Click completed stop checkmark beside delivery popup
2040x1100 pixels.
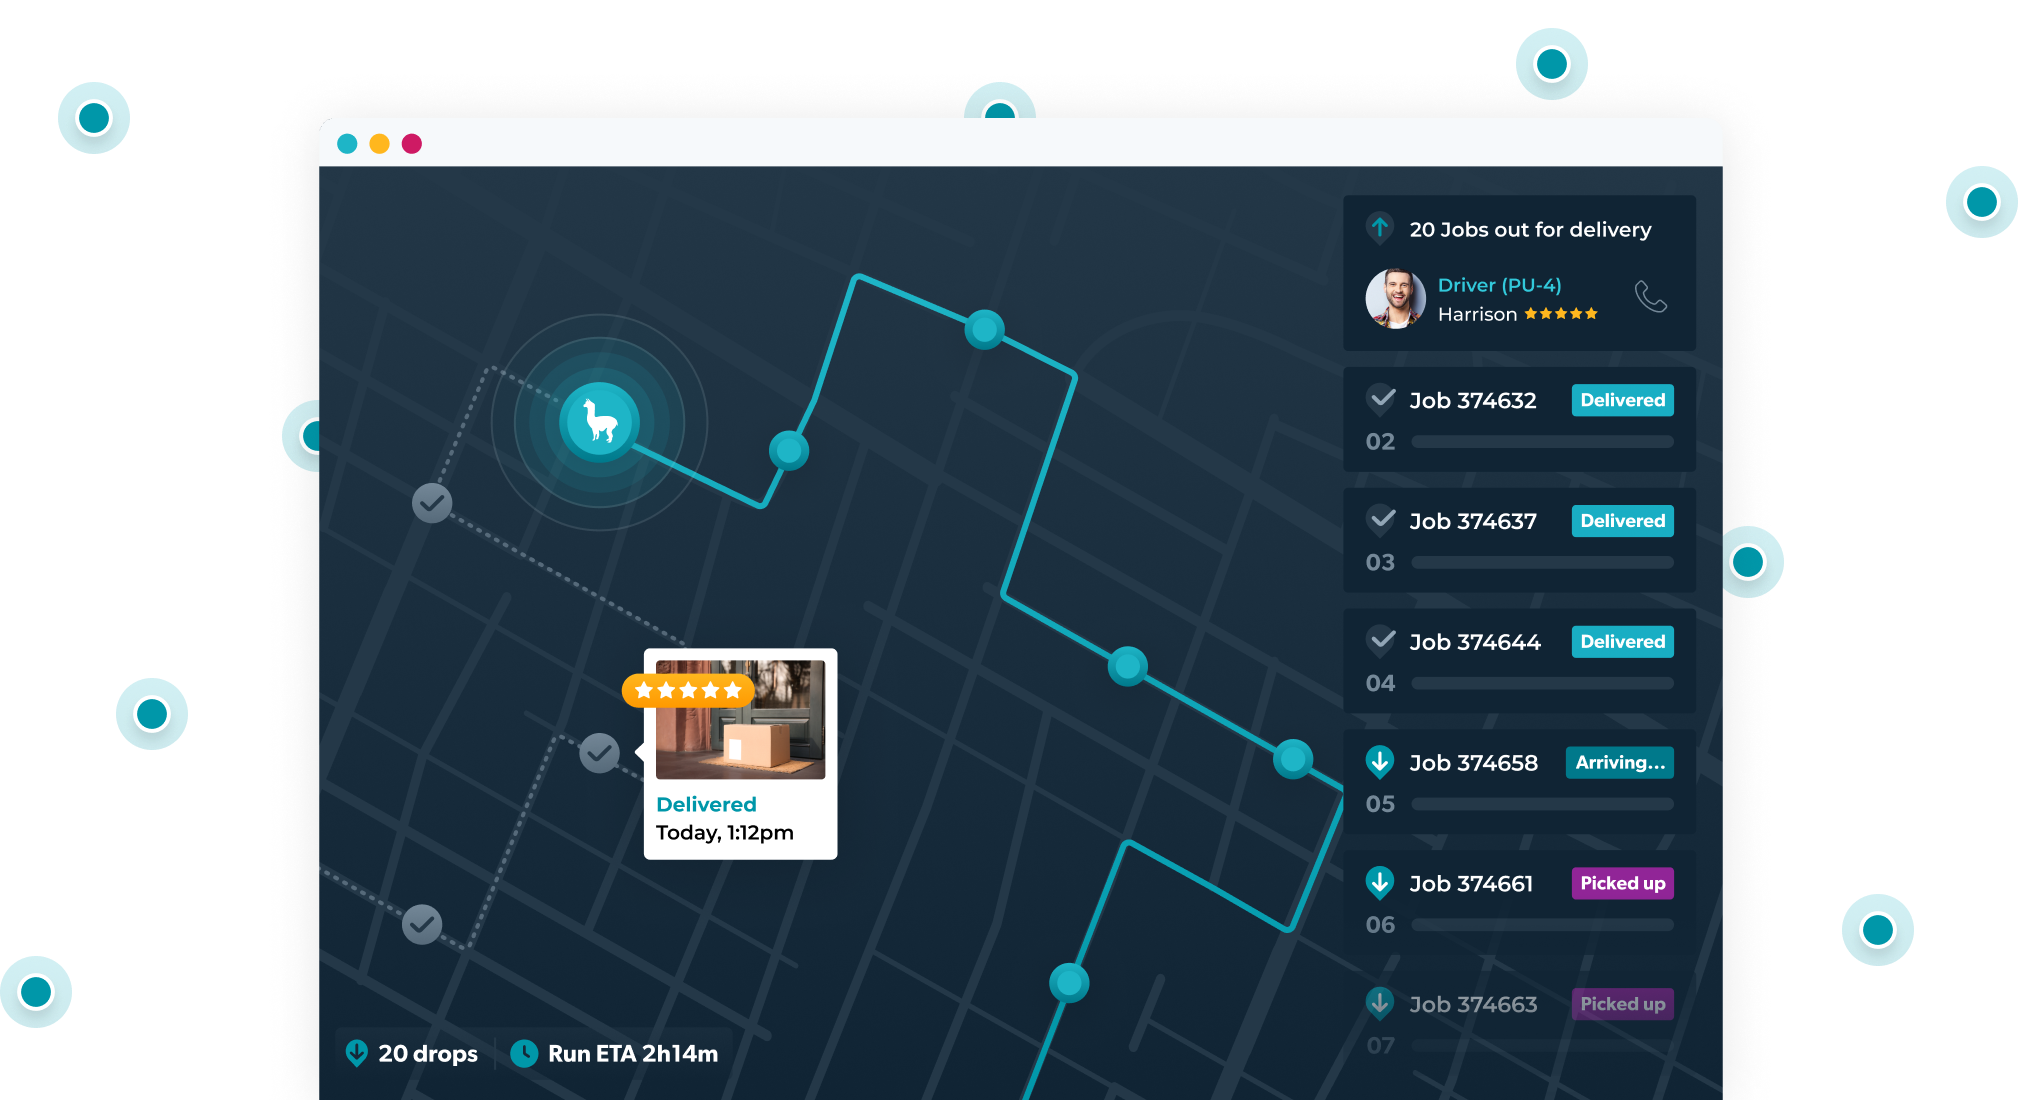pos(599,753)
